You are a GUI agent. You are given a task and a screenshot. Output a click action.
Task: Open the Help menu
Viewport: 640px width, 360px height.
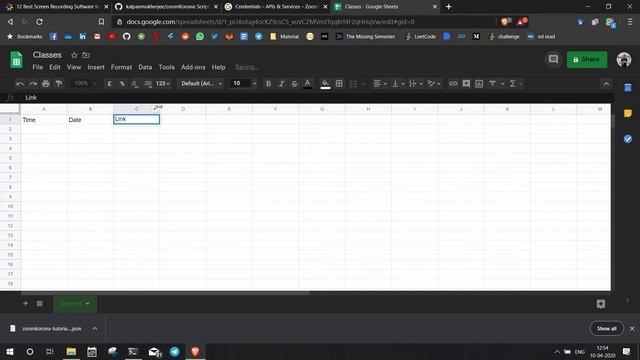coord(218,67)
